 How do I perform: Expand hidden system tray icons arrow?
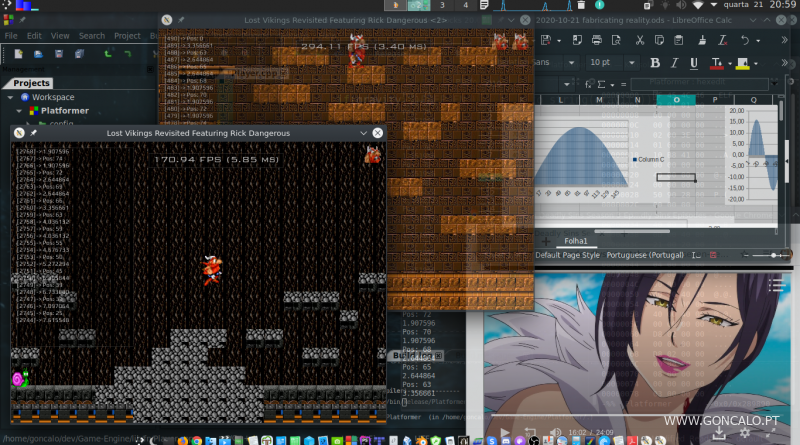[713, 5]
